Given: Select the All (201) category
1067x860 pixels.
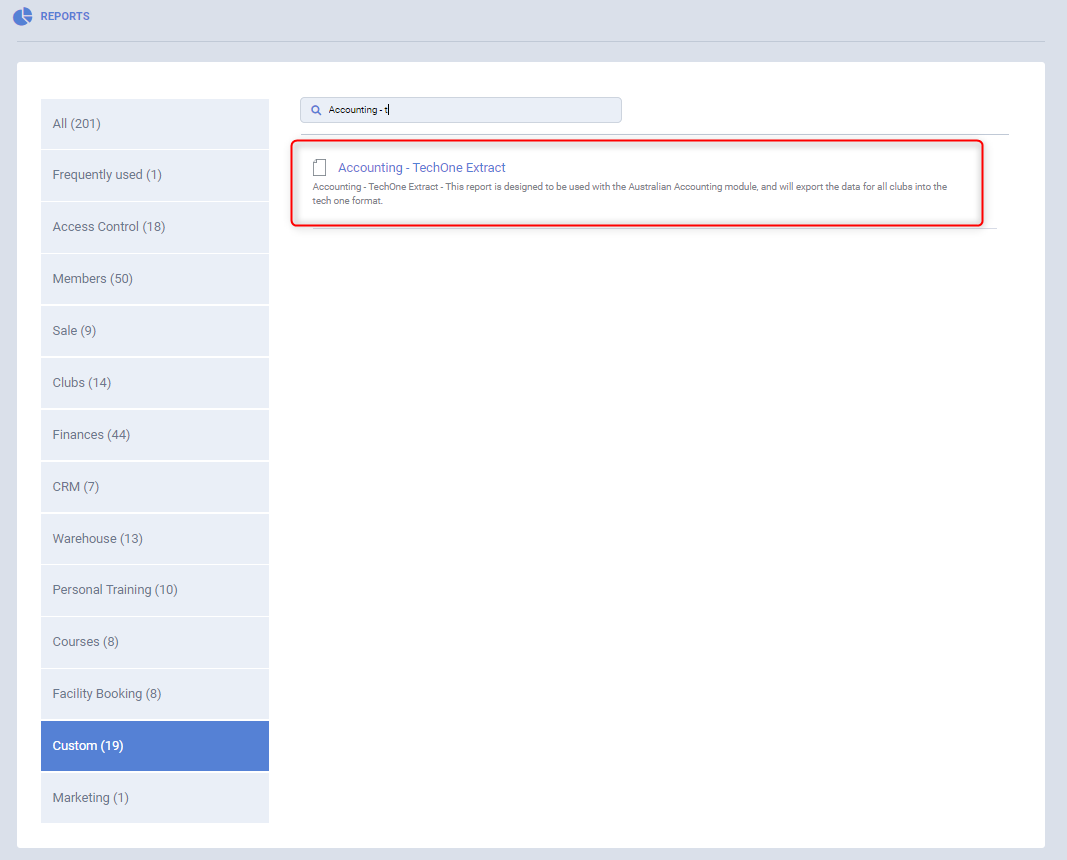Looking at the screenshot, I should (x=154, y=124).
